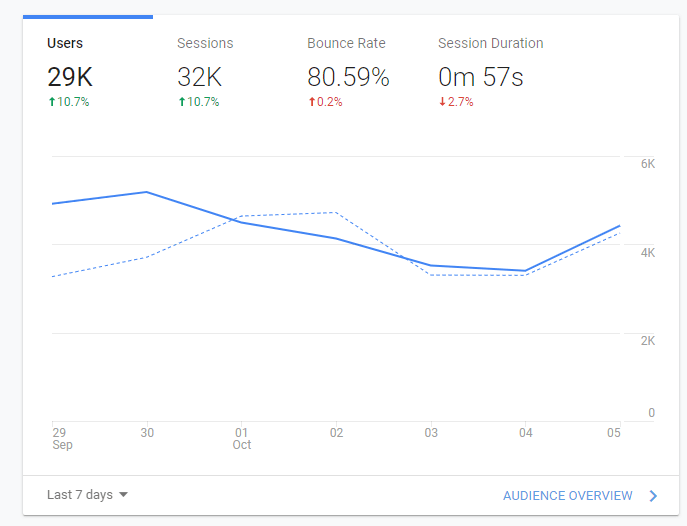
Task: Click the green up arrow under Sessions
Action: point(181,103)
